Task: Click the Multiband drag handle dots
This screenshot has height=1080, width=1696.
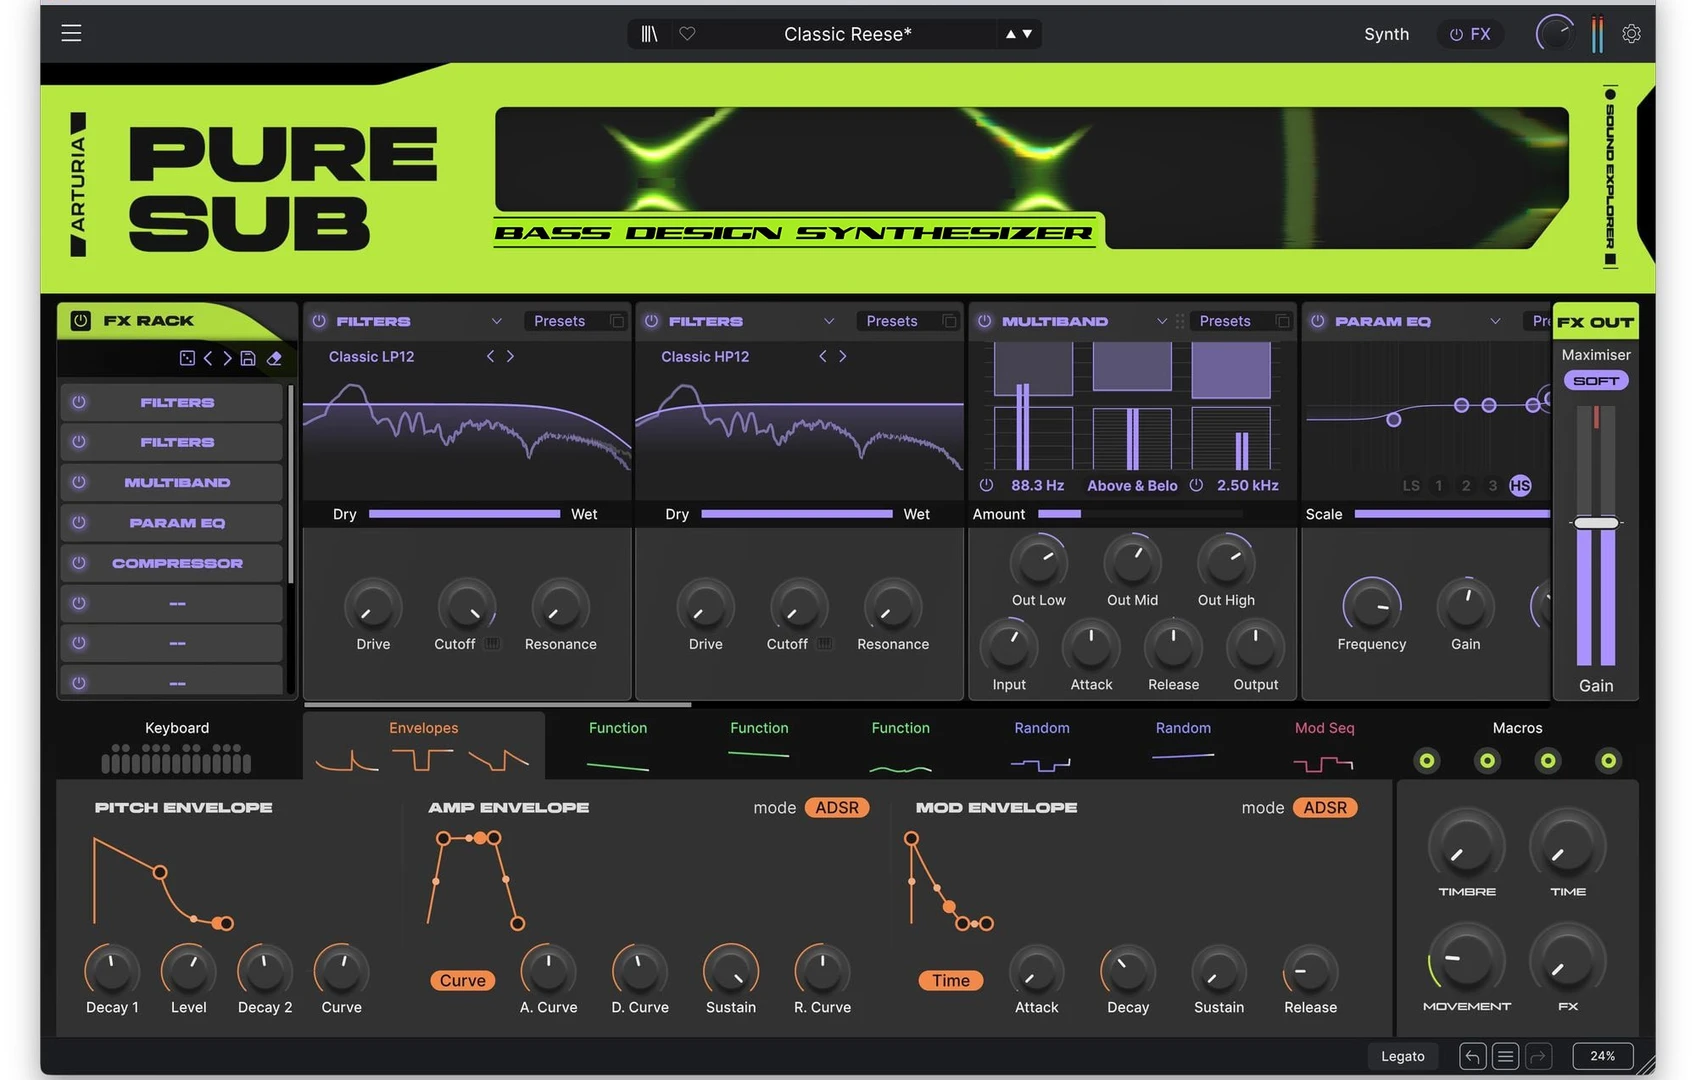Action: pos(1180,321)
